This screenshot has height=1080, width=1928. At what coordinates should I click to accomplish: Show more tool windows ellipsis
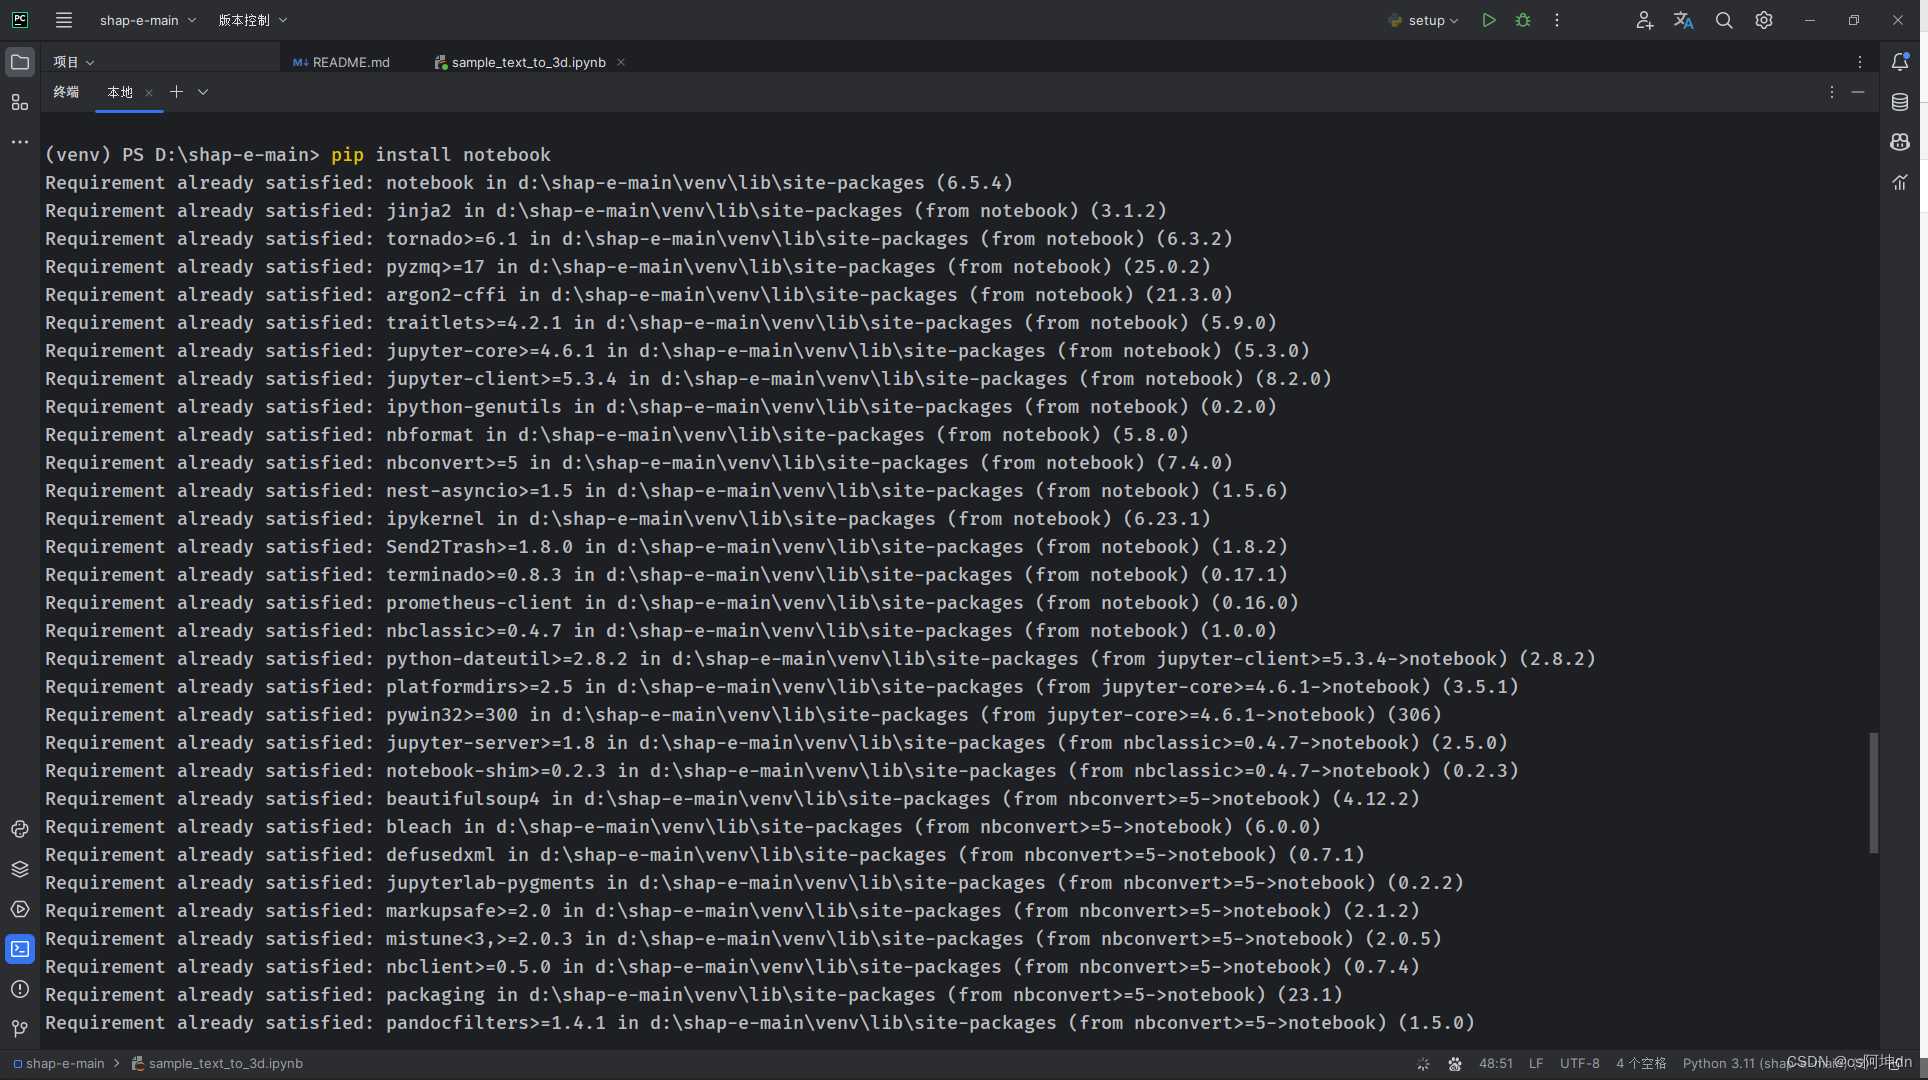click(x=20, y=142)
